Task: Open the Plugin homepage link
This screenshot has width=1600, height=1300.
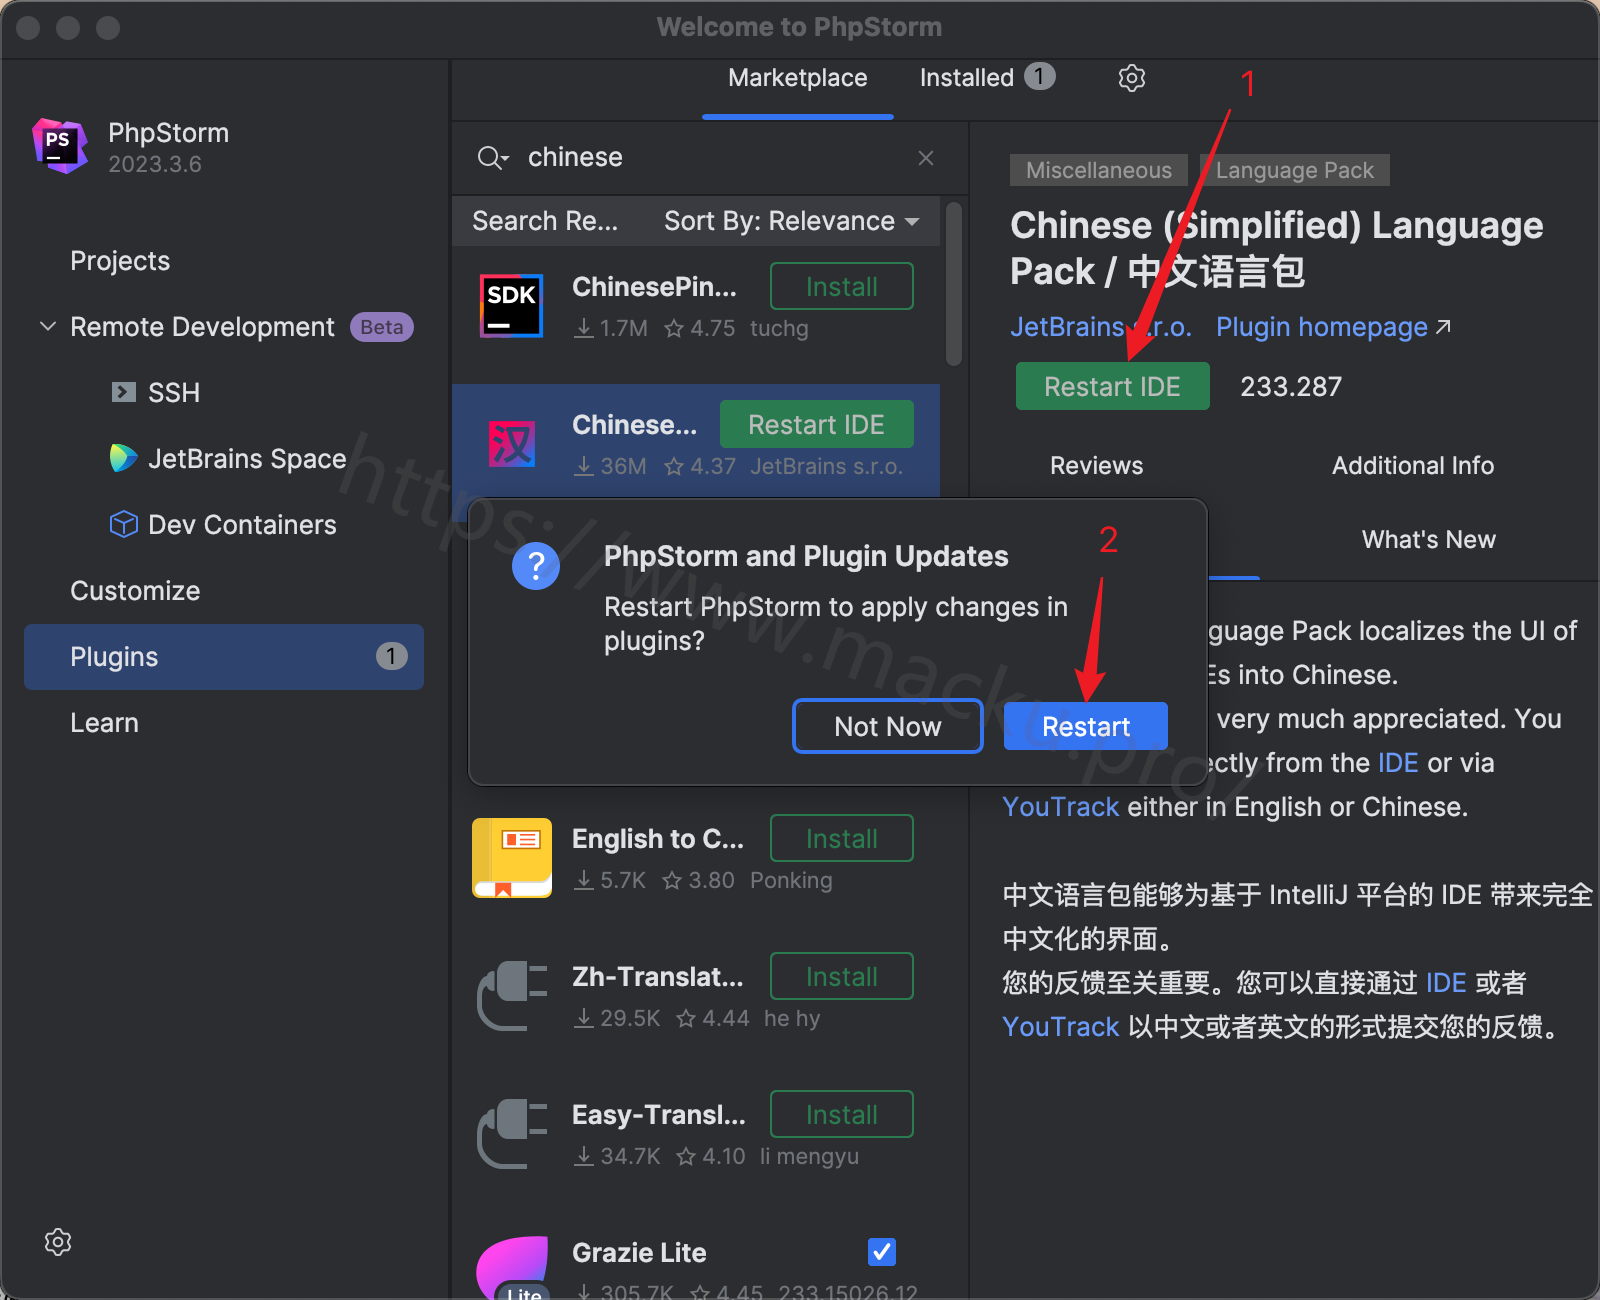Action: tap(1322, 327)
